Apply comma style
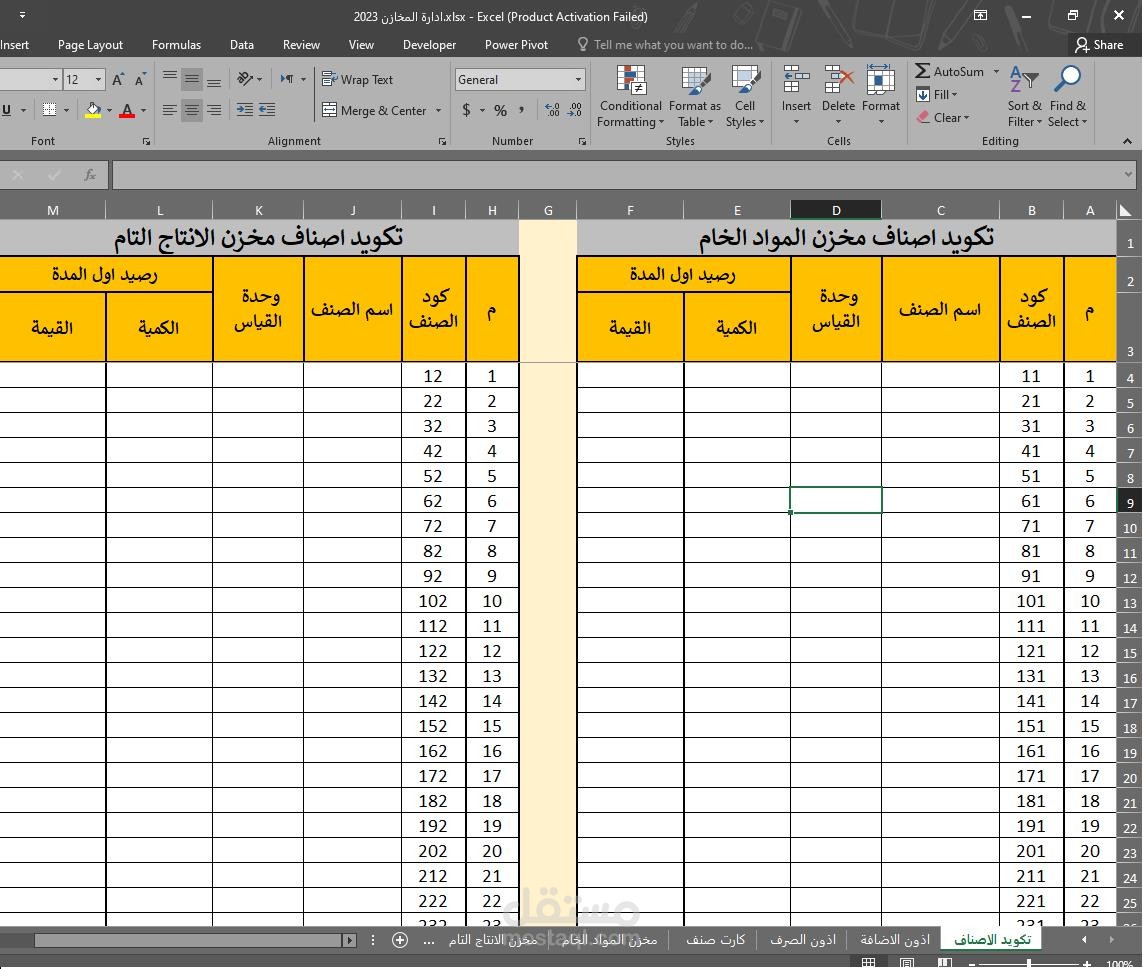The image size is (1143, 969). coord(521,110)
